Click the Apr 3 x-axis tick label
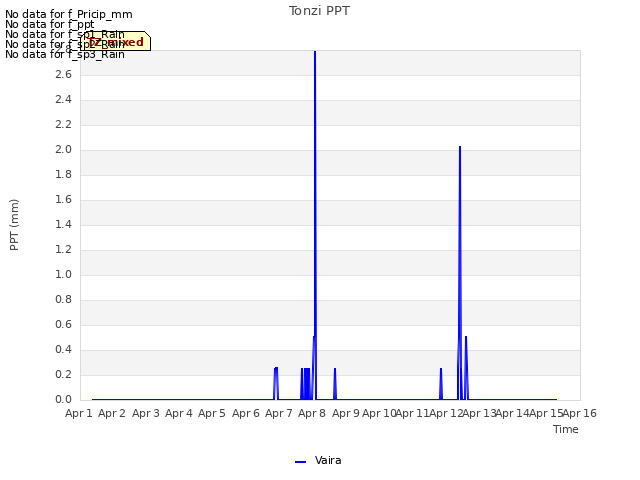 tap(146, 413)
